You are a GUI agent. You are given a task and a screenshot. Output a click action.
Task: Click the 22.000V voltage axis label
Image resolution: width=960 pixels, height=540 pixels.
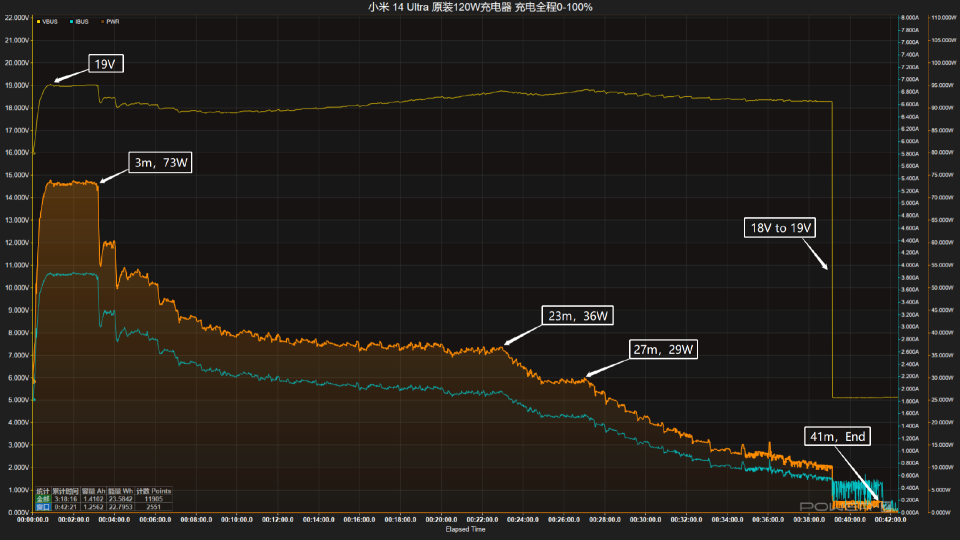(17, 18)
